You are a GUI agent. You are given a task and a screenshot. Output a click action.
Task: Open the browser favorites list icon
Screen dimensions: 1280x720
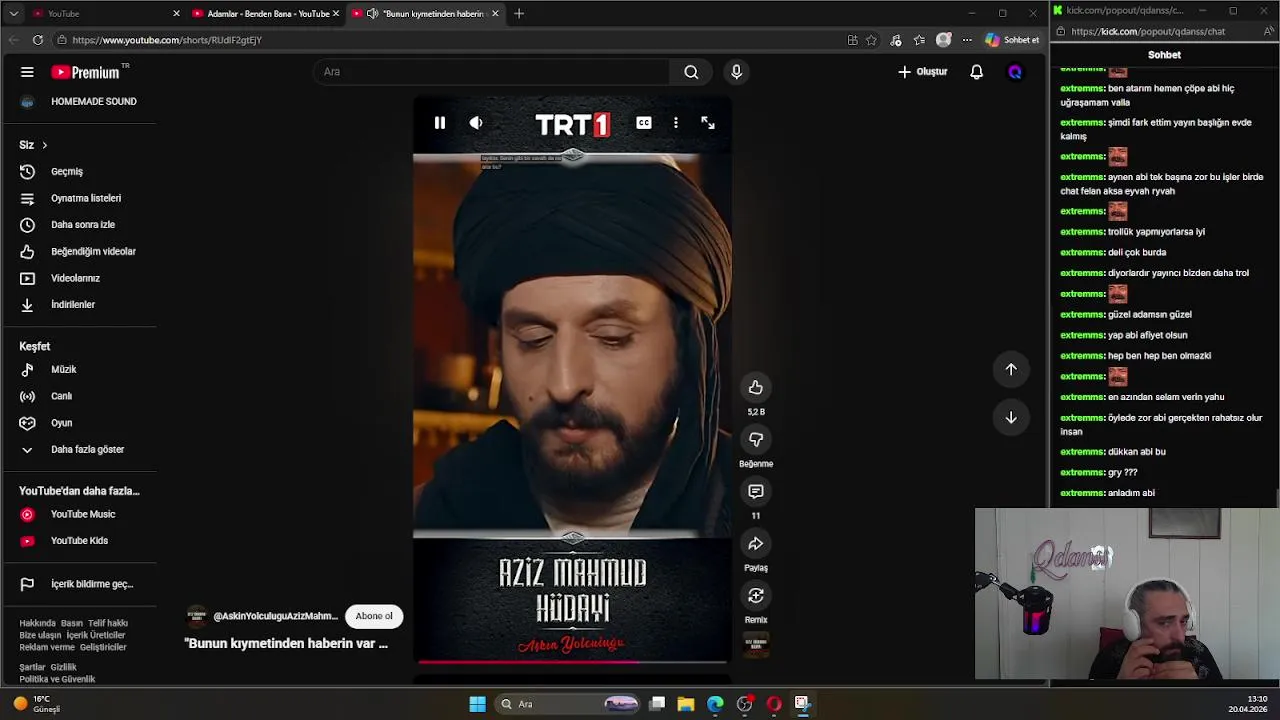pos(919,40)
